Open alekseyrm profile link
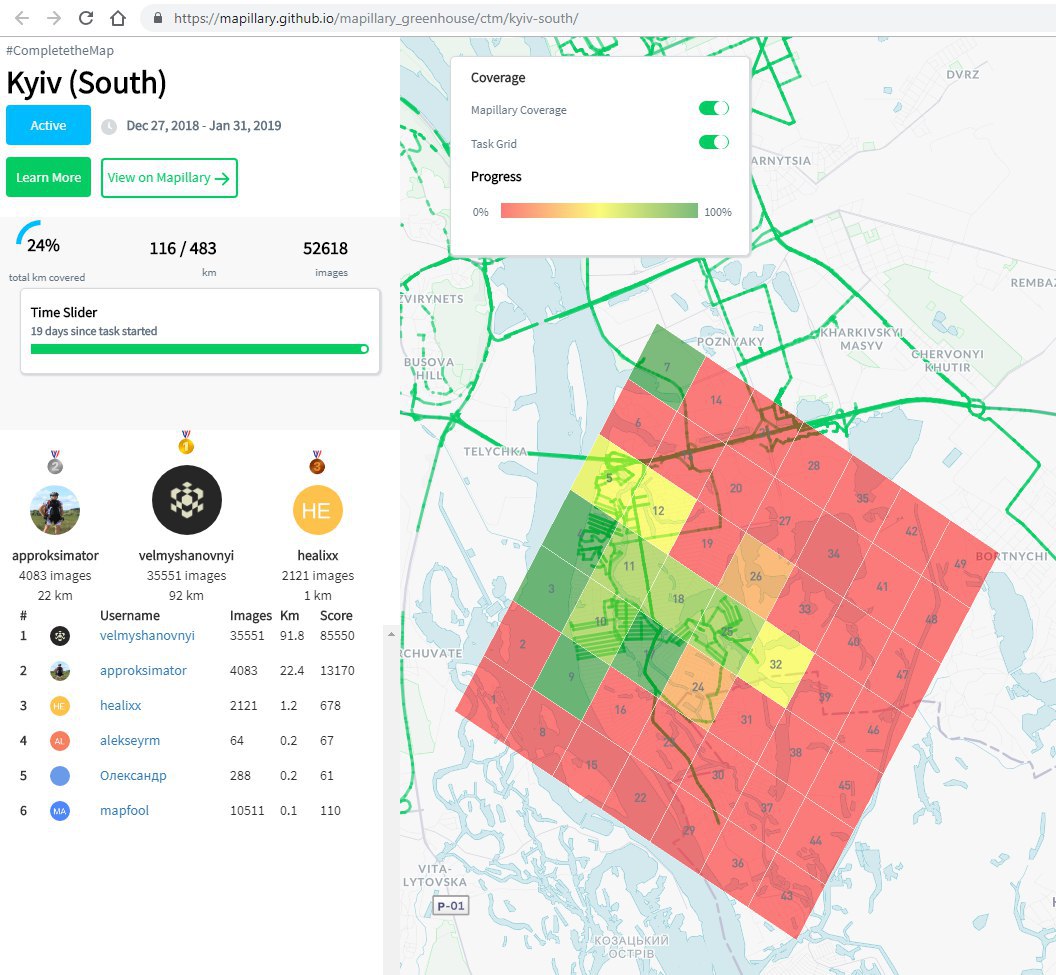The image size is (1056, 975). pos(130,741)
